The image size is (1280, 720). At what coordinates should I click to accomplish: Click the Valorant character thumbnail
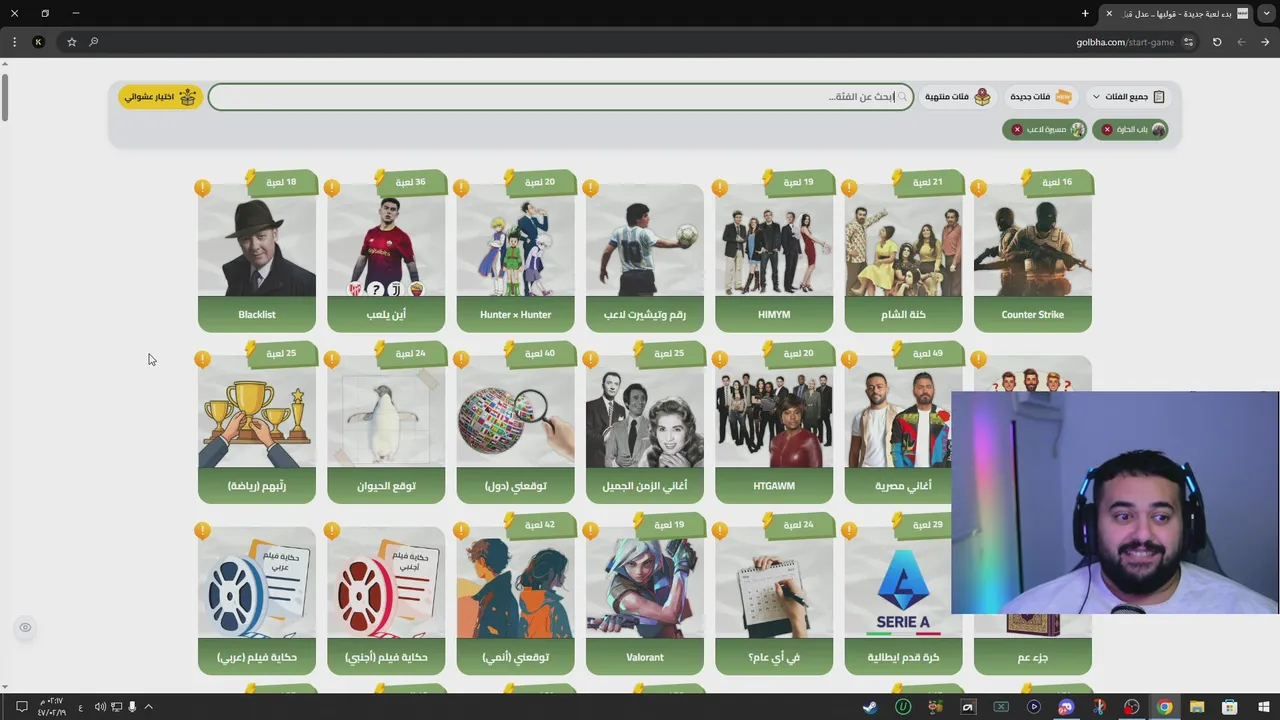coord(645,589)
